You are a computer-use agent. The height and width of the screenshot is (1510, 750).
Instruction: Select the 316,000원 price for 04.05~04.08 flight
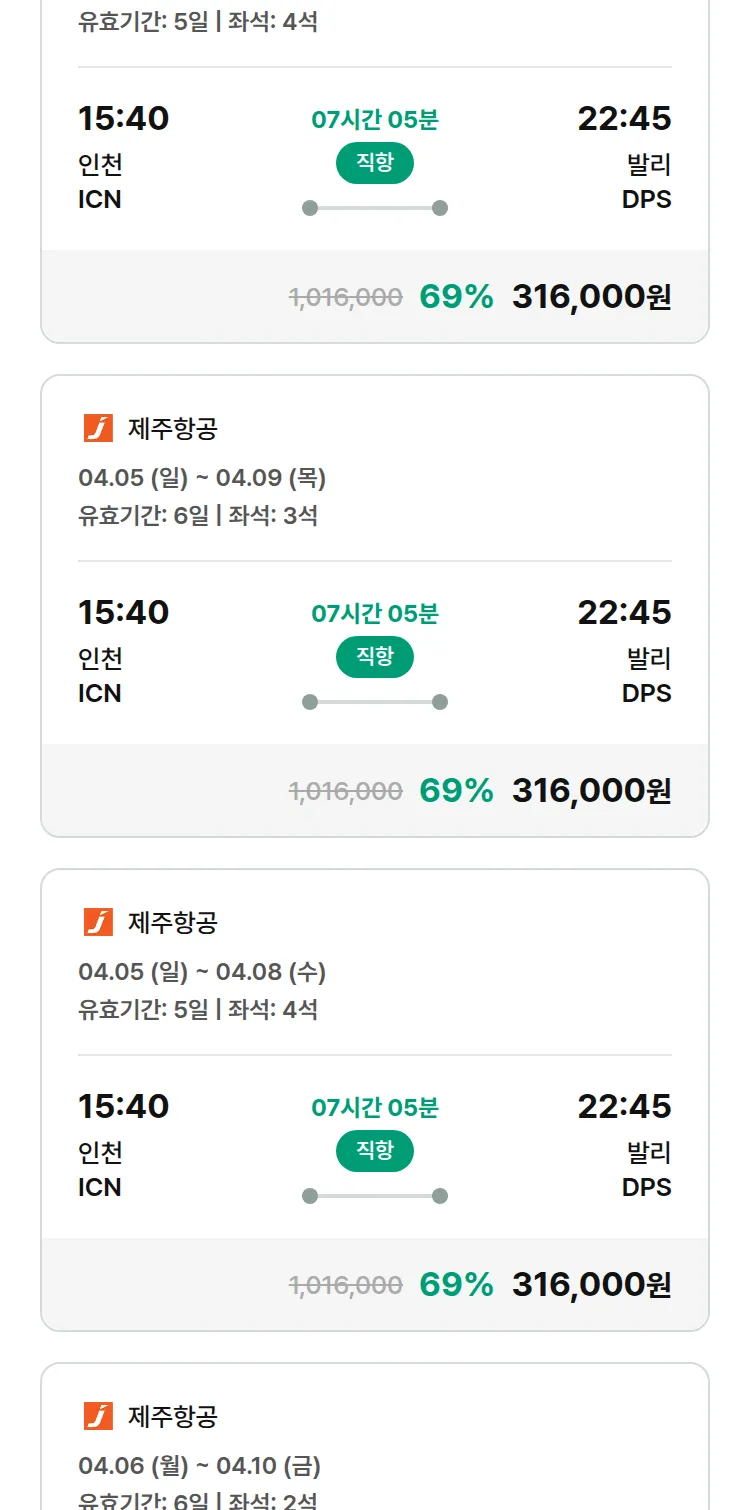tap(591, 1285)
